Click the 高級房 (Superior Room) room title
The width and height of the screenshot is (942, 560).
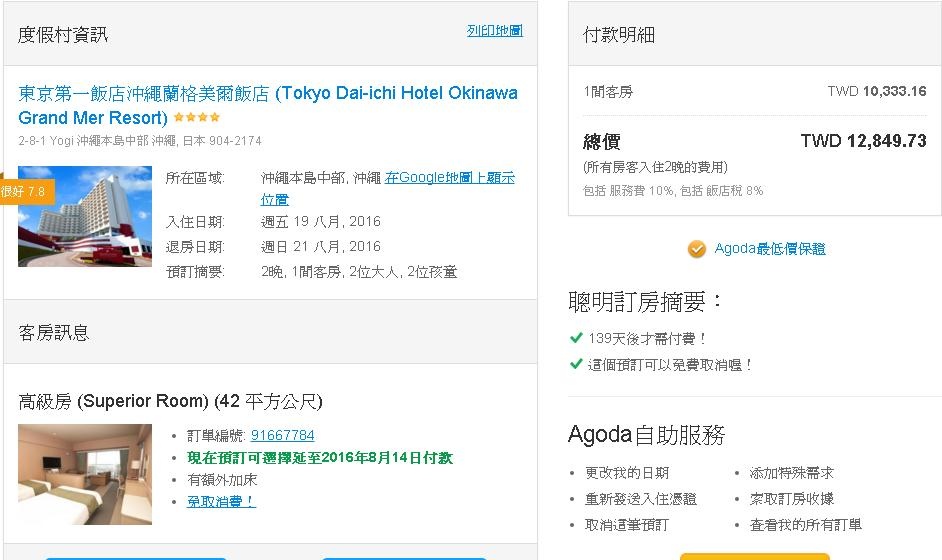tap(170, 401)
